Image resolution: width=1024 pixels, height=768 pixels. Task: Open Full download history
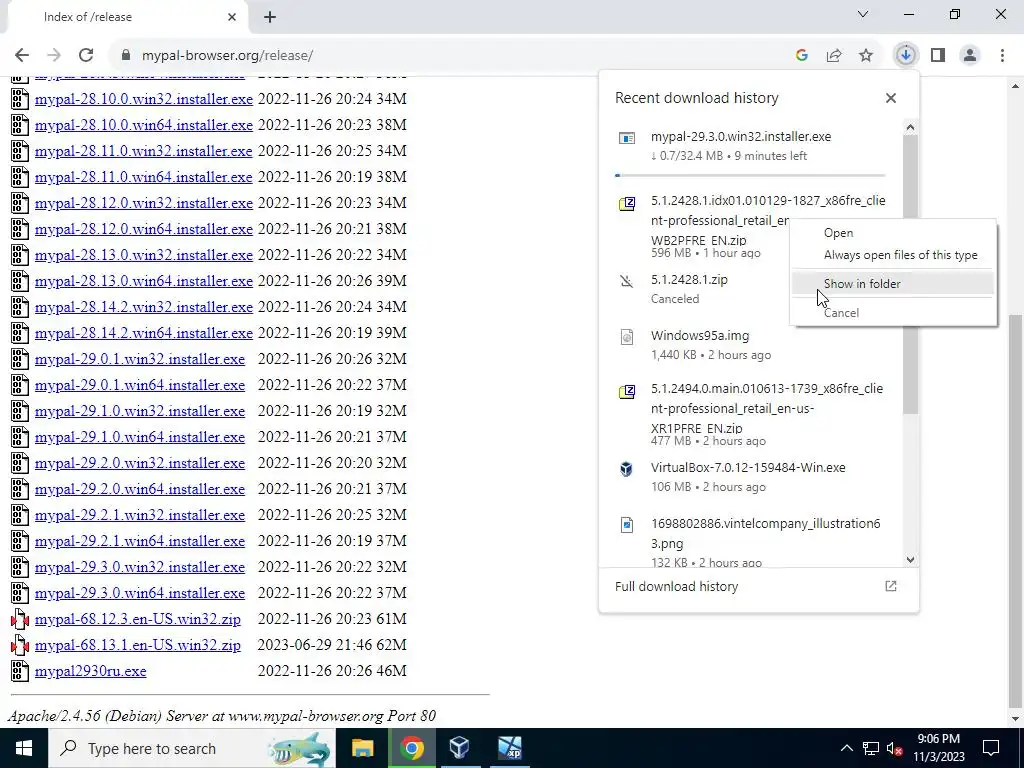coord(758,586)
